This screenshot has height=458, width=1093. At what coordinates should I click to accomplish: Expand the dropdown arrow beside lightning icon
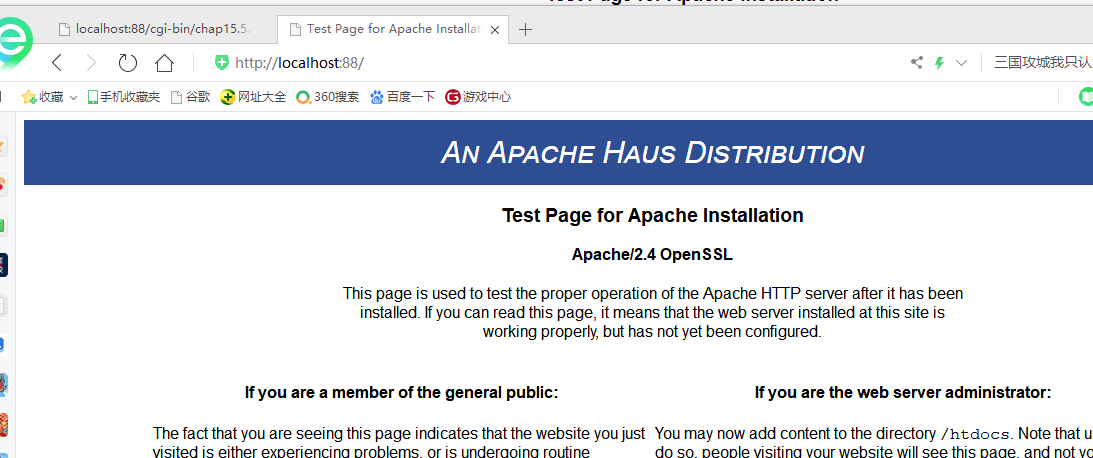(x=961, y=63)
